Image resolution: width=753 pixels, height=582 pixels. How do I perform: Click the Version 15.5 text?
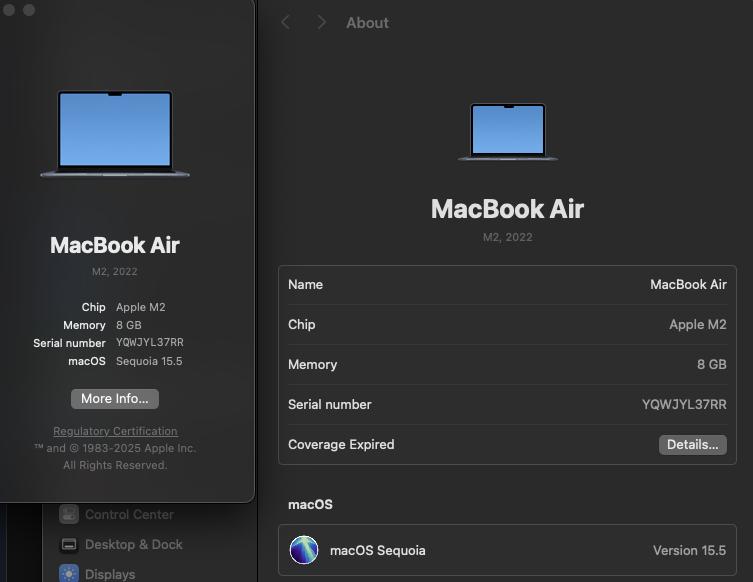tap(689, 550)
